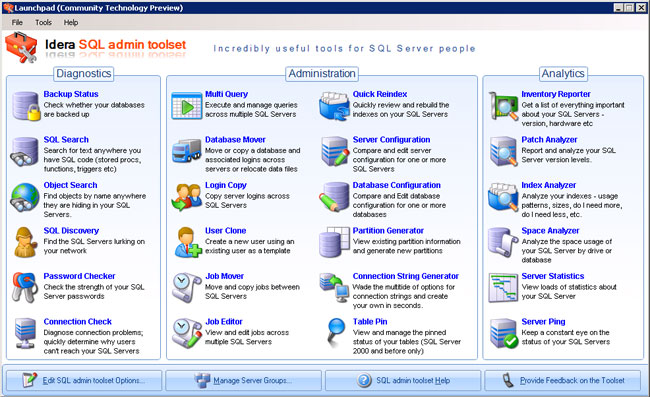
Task: Open the Backup Status database lock icon
Action: (26, 106)
